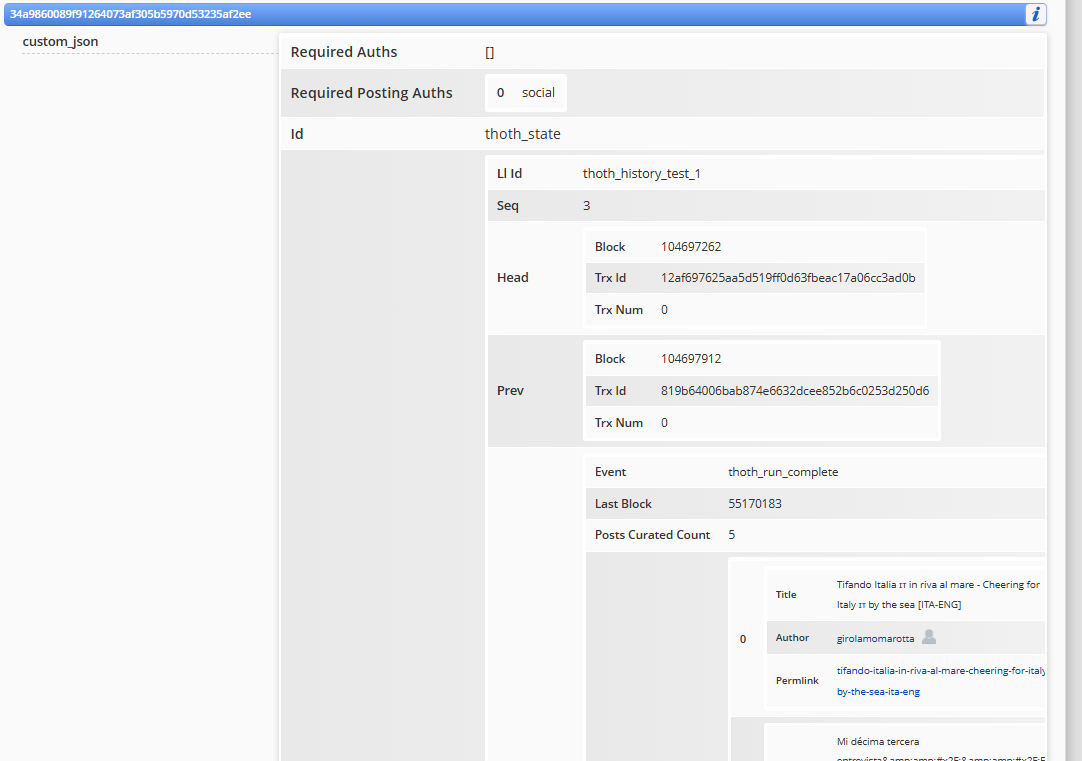Select Prev block number 104697912
The height and width of the screenshot is (761, 1082).
pos(691,359)
